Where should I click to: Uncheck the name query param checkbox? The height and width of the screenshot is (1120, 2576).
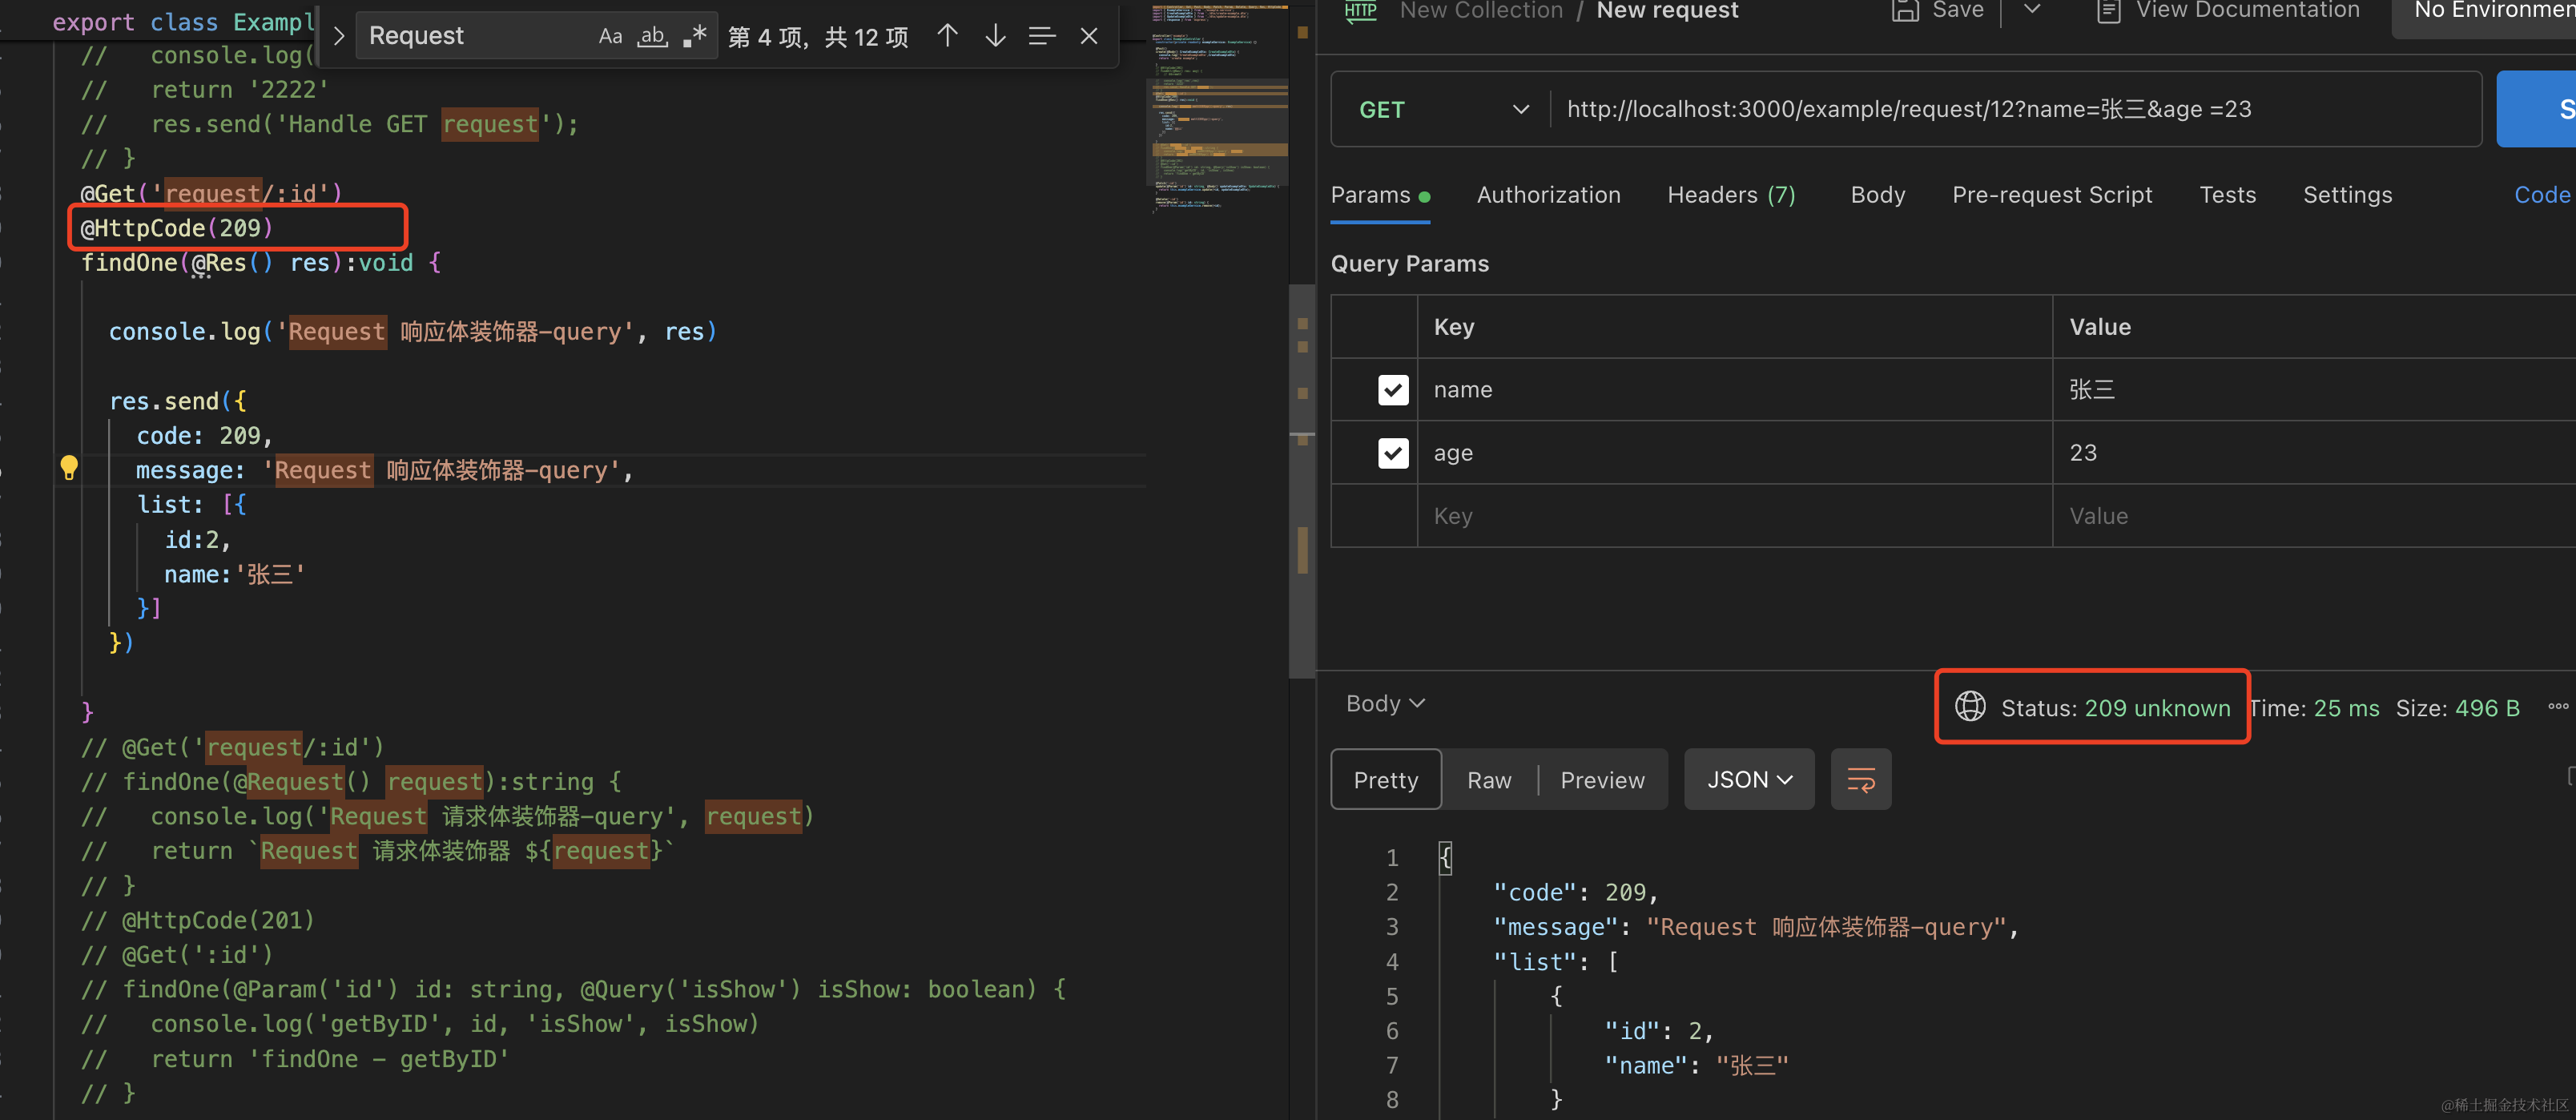point(1393,389)
